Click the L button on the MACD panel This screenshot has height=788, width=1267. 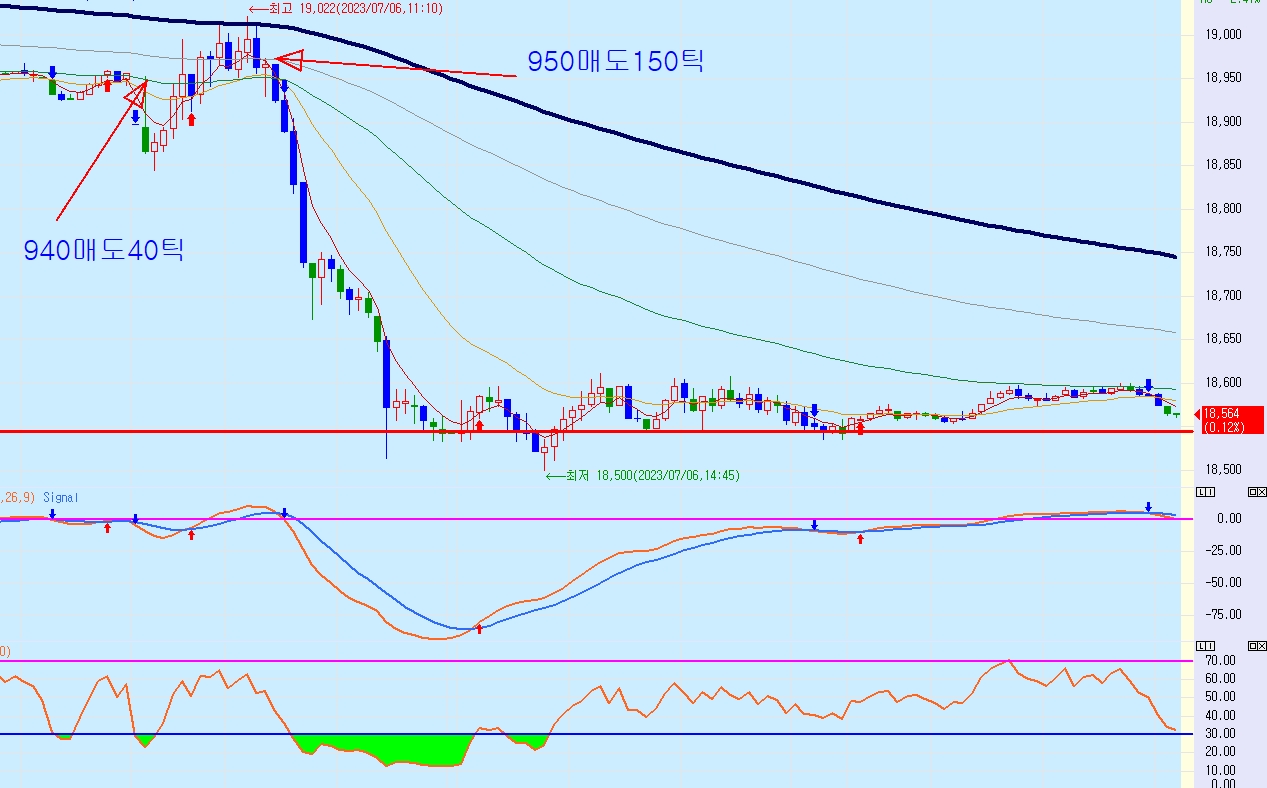tap(1201, 492)
